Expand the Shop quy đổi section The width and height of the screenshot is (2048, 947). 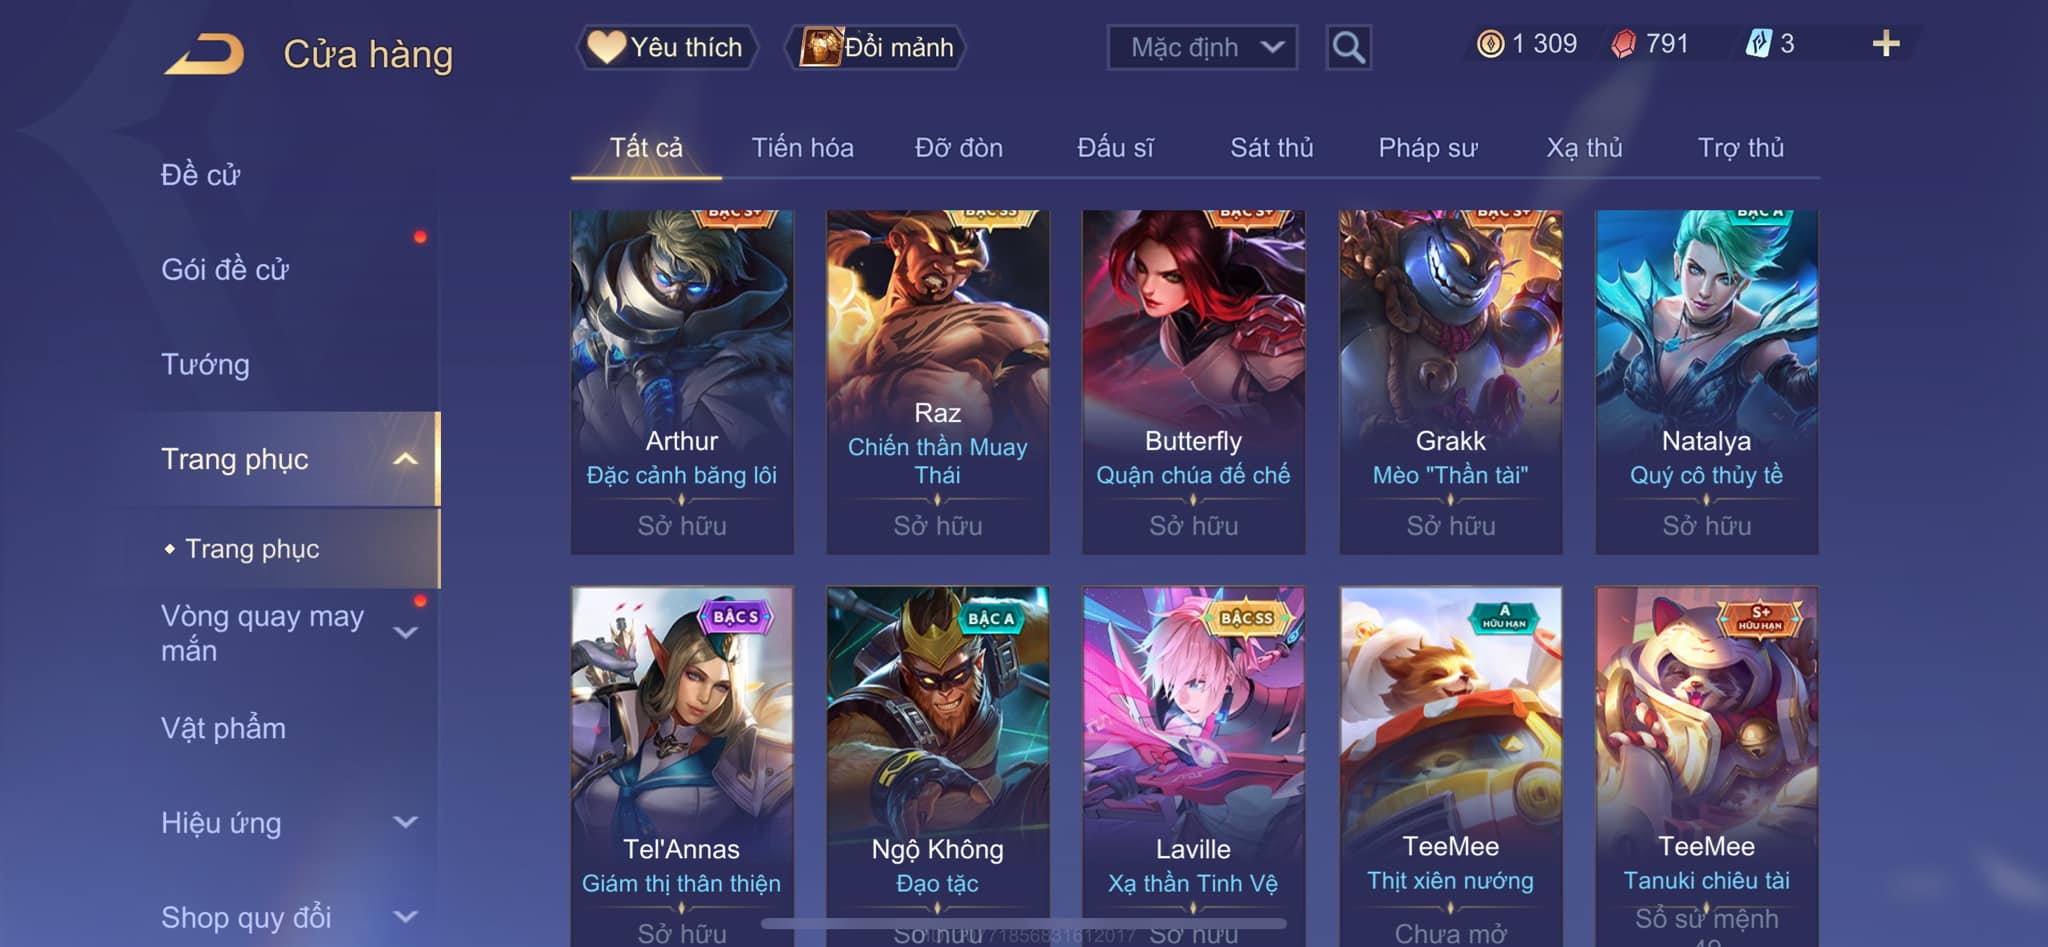pos(405,916)
